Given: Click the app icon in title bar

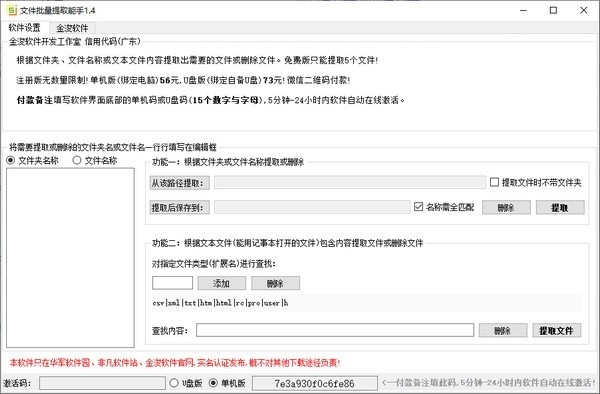Looking at the screenshot, I should pos(12,10).
